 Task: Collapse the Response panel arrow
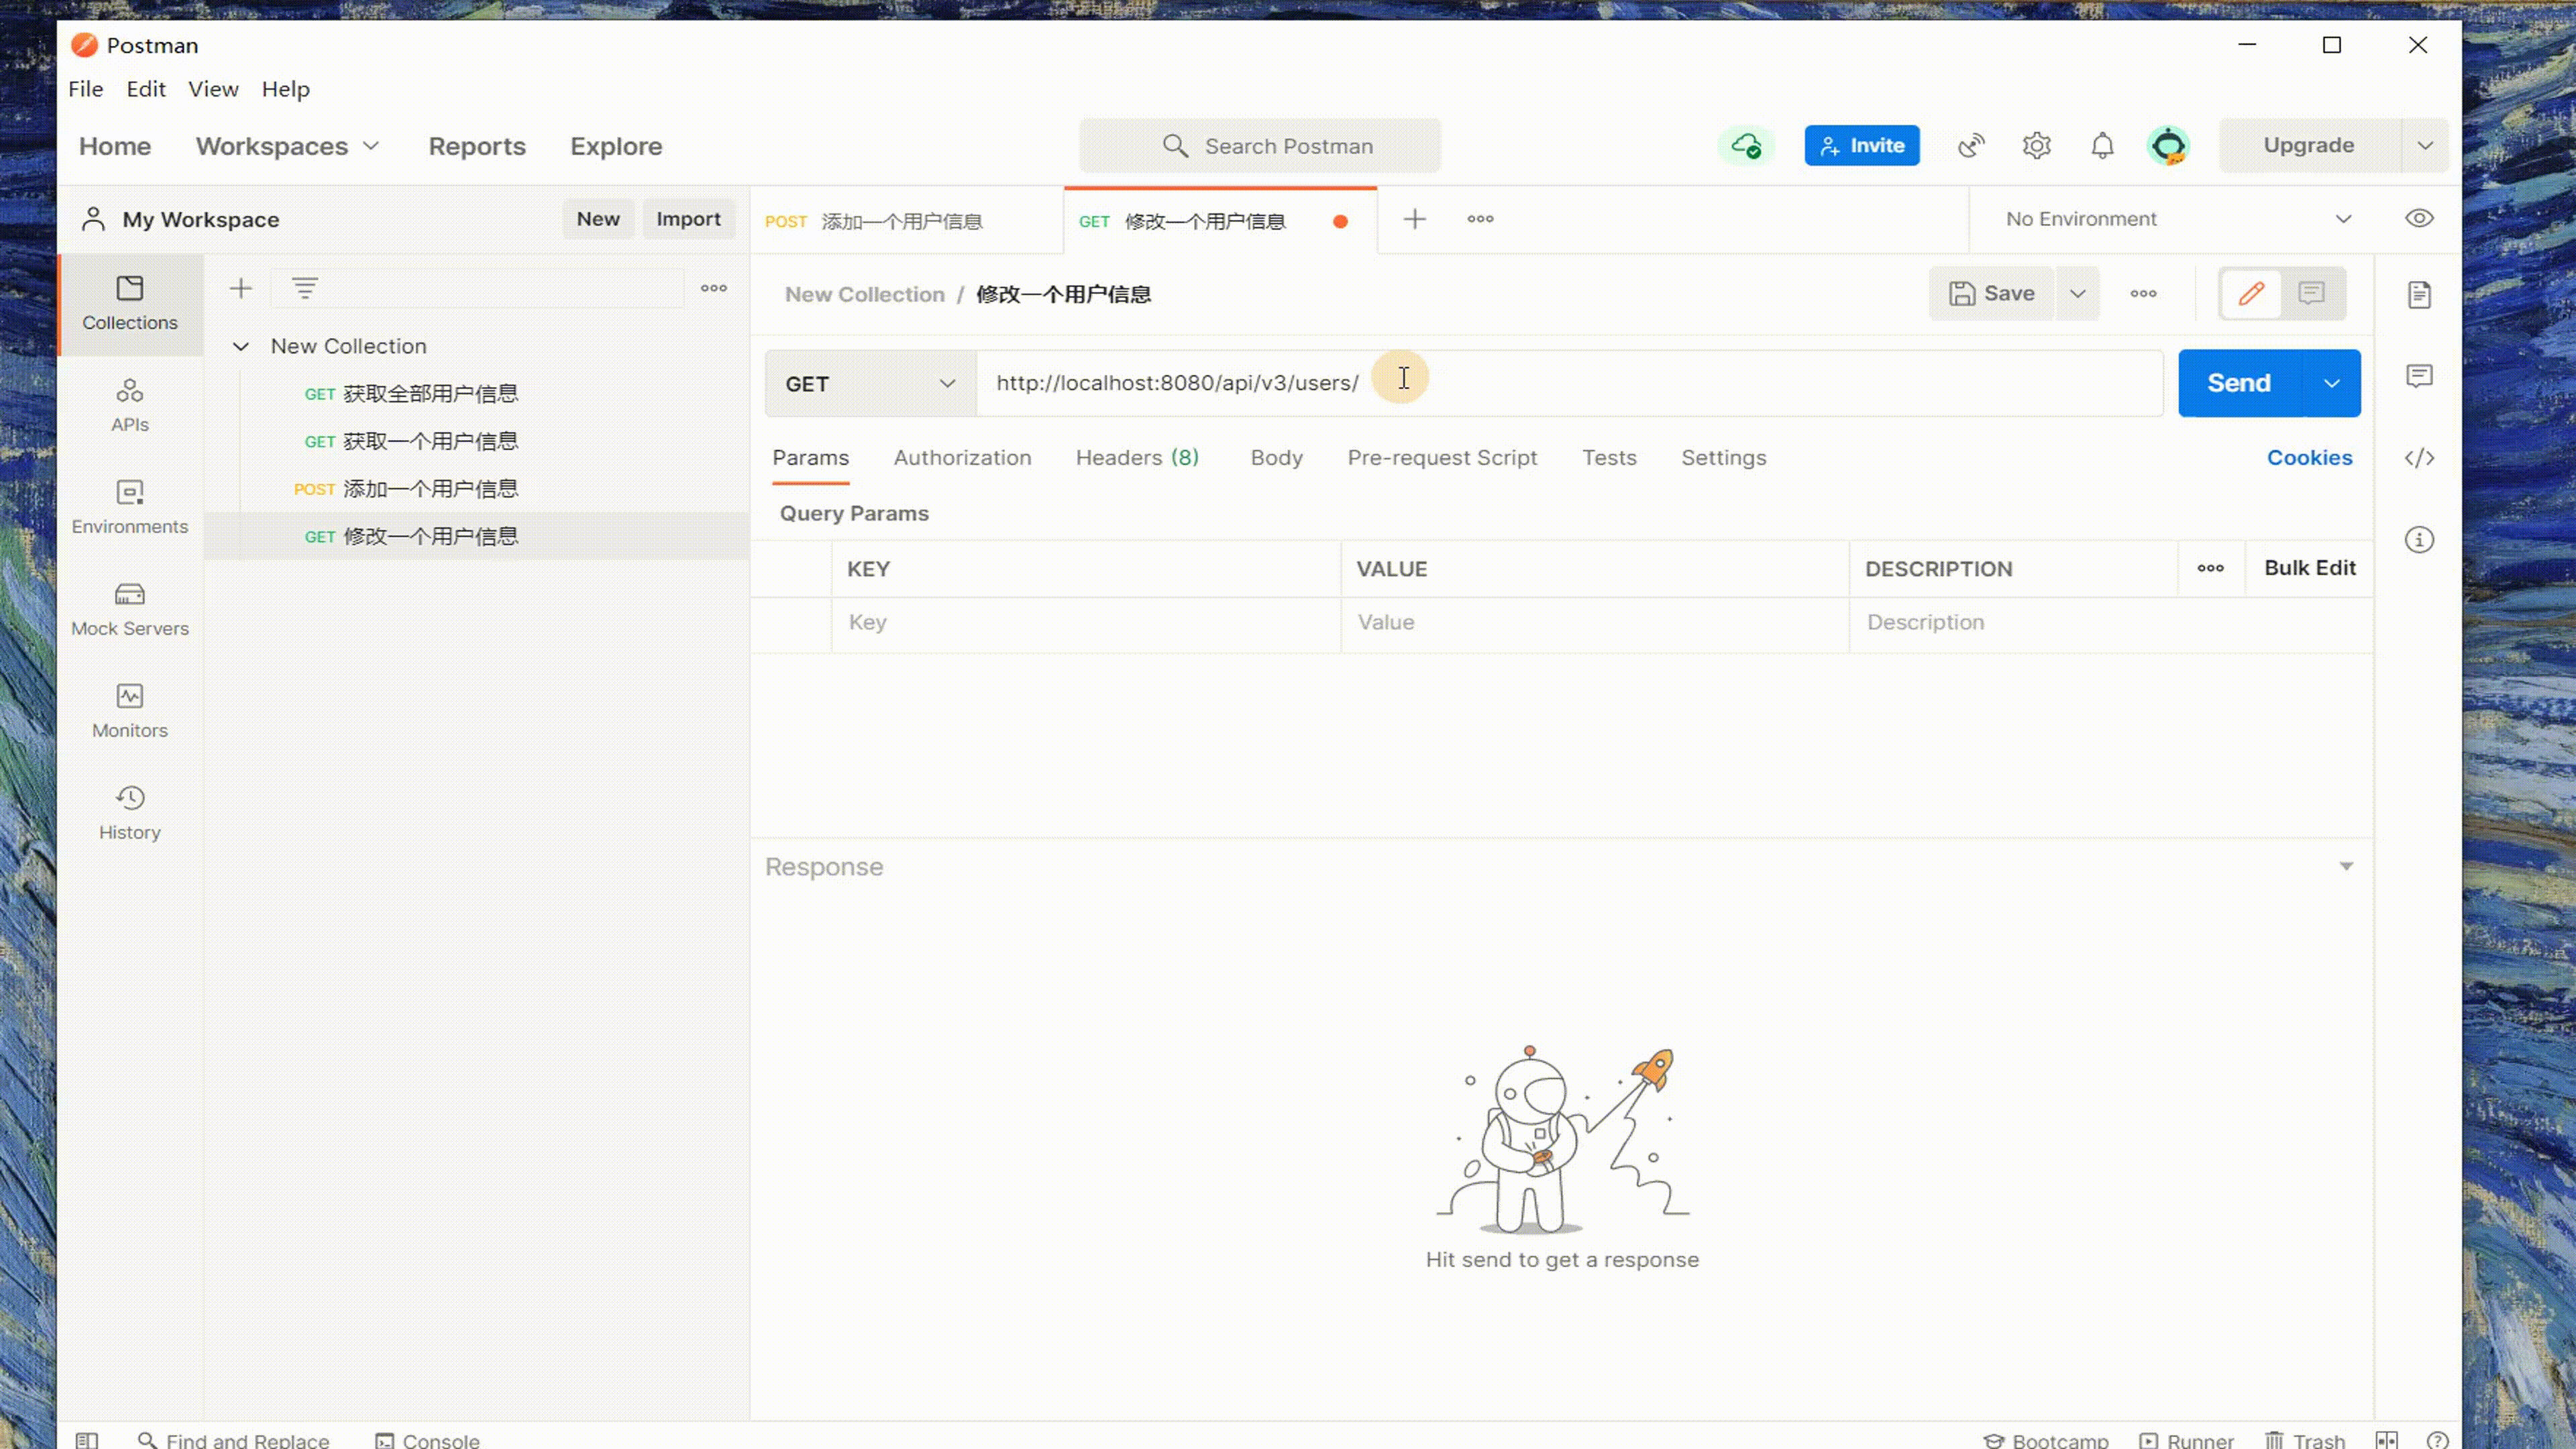2346,866
